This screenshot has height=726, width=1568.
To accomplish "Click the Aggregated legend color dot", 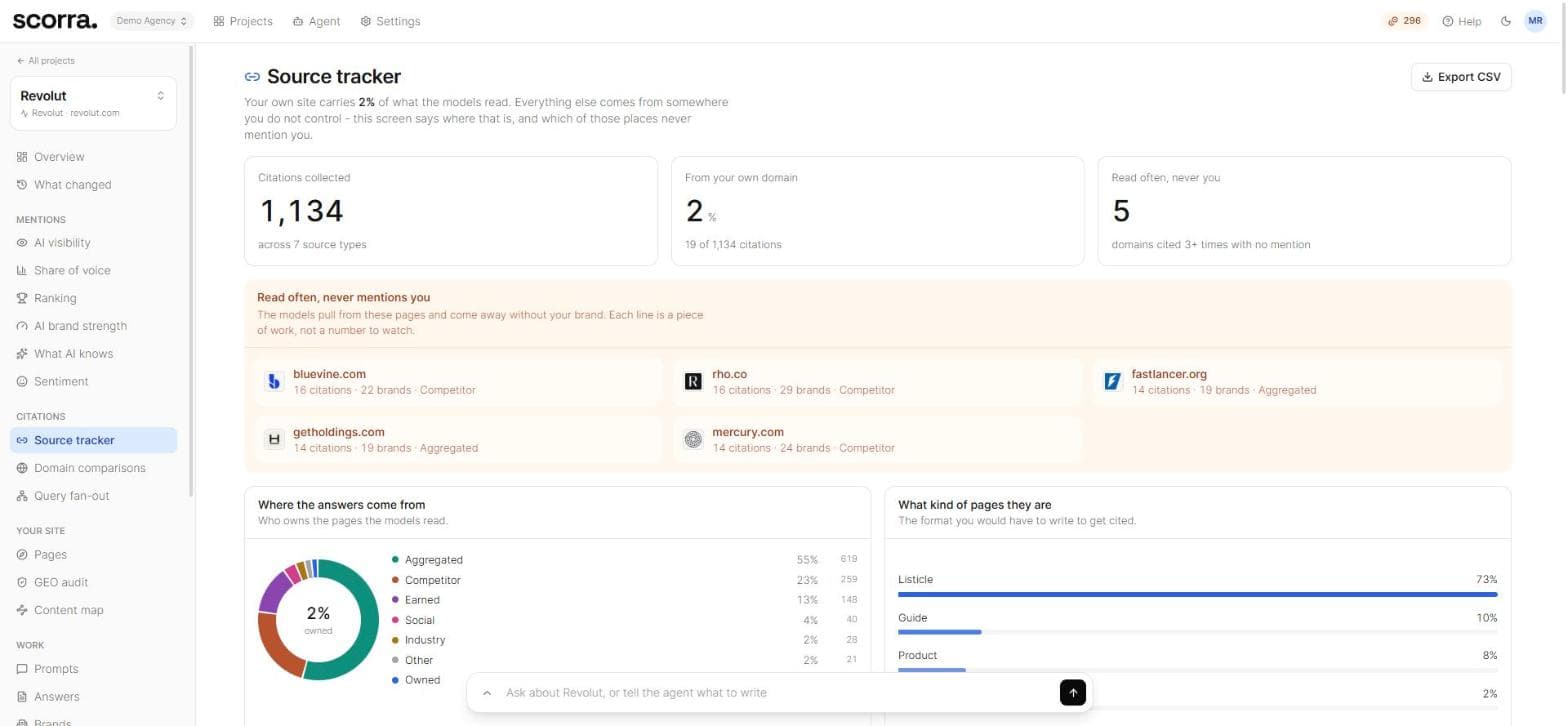I will [396, 560].
